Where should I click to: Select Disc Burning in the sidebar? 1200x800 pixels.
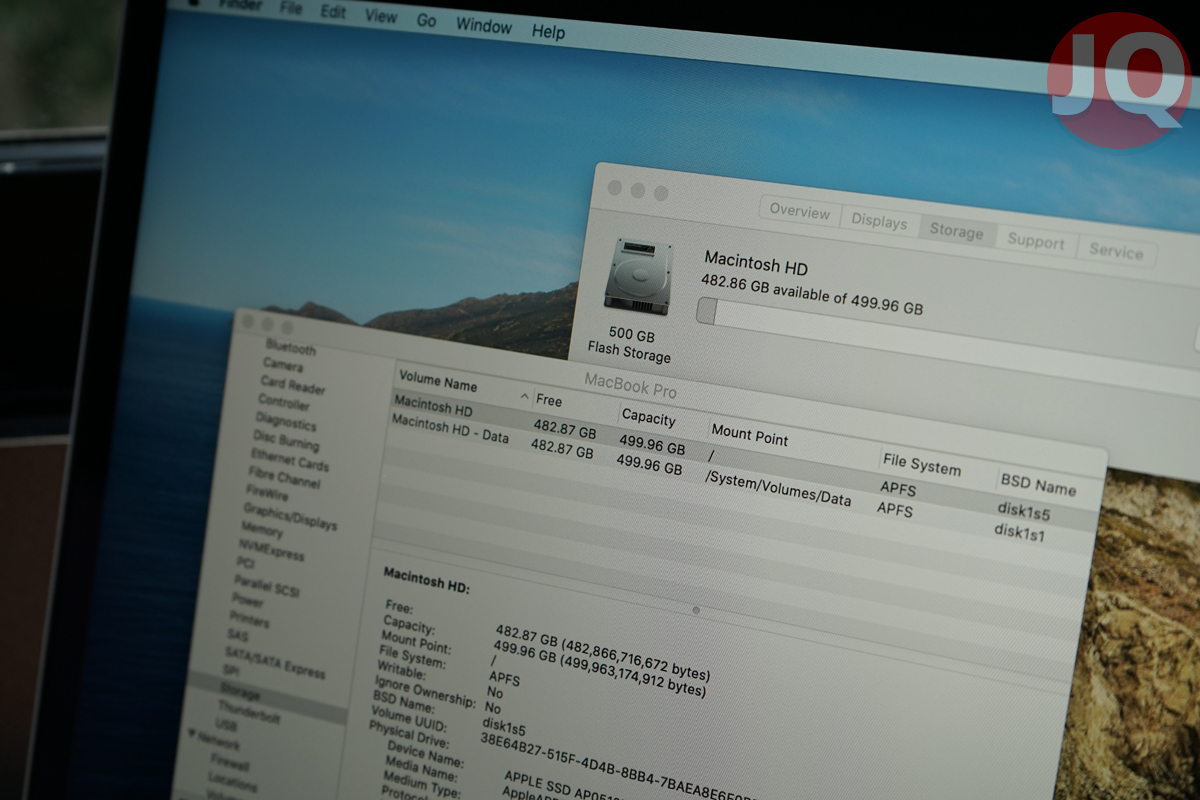click(286, 441)
